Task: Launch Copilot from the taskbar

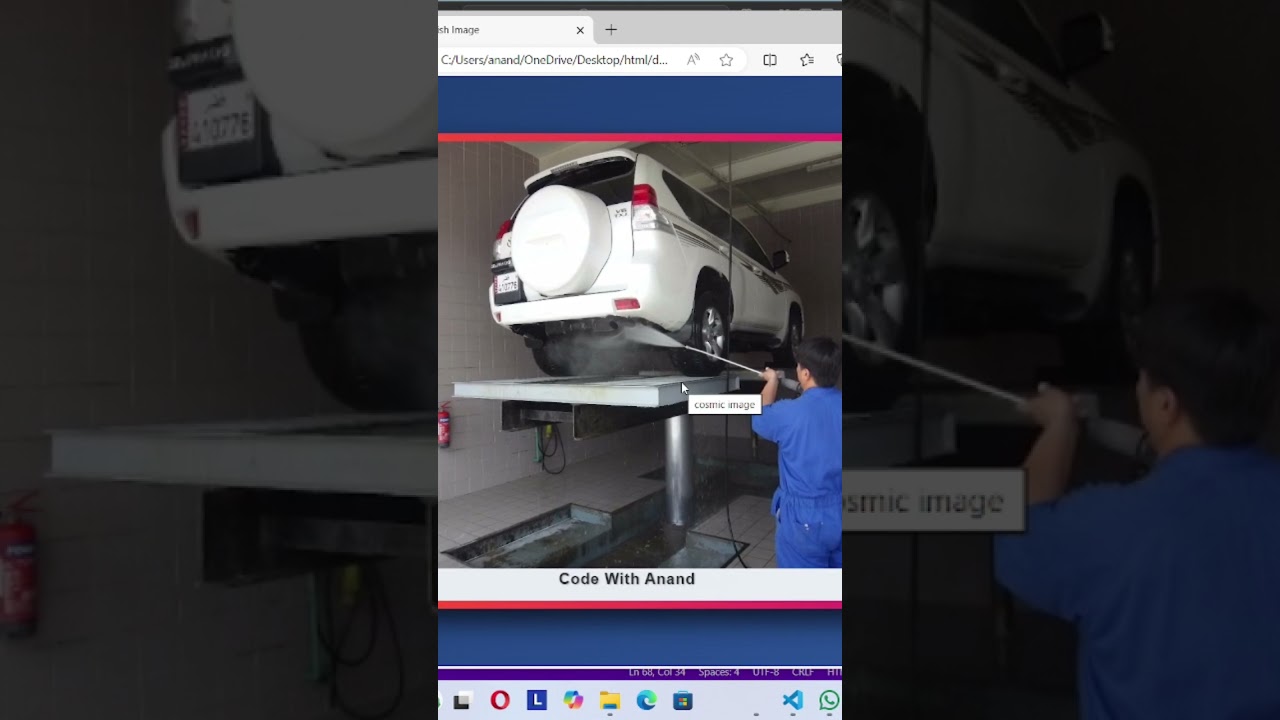Action: point(573,700)
